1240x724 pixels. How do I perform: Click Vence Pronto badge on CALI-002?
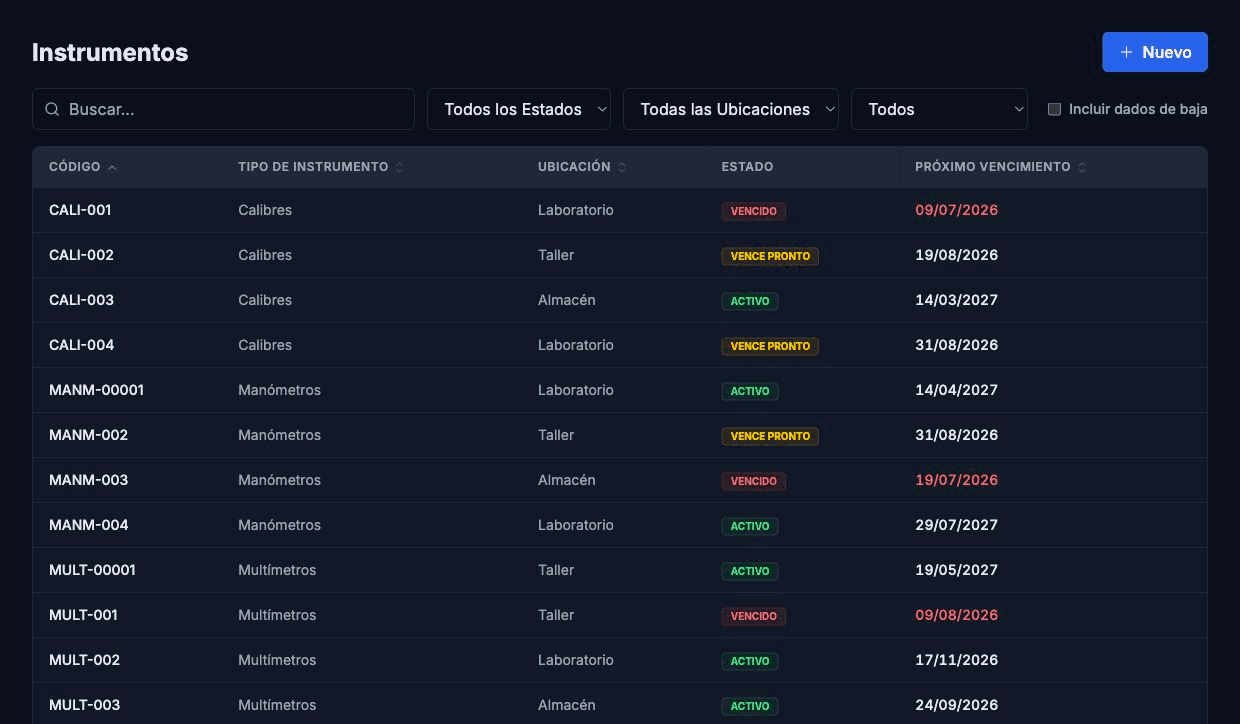pyautogui.click(x=770, y=256)
